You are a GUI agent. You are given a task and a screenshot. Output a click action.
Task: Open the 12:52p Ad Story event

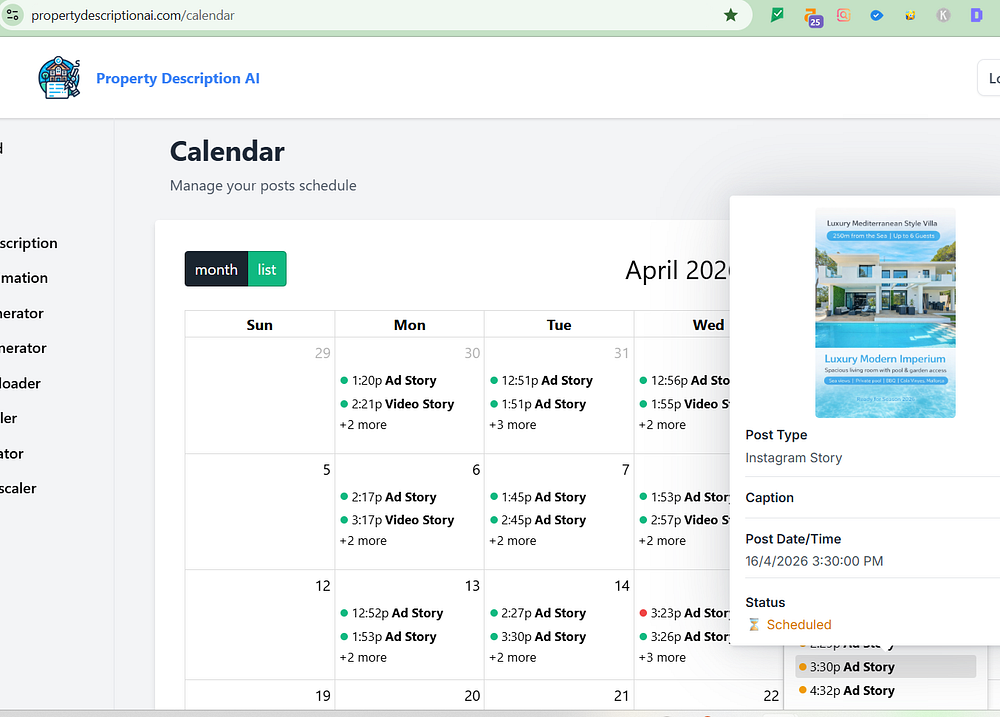coord(392,614)
